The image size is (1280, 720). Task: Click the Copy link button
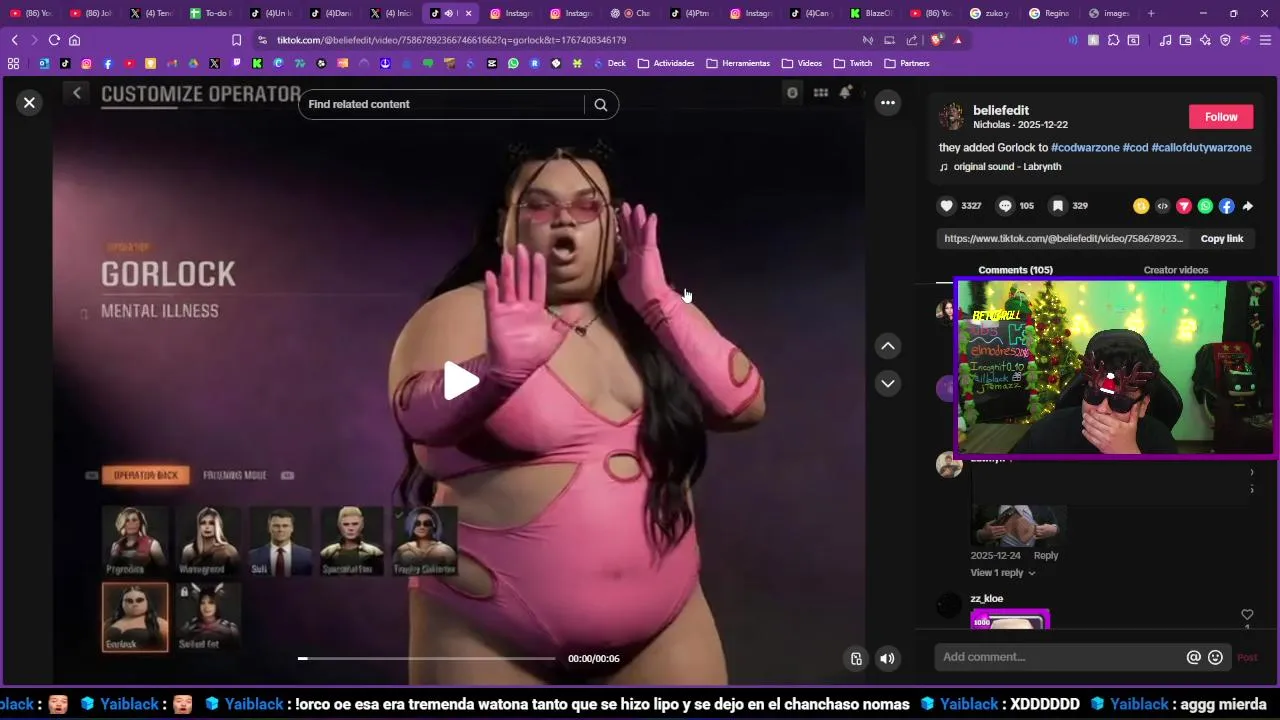click(x=1221, y=239)
